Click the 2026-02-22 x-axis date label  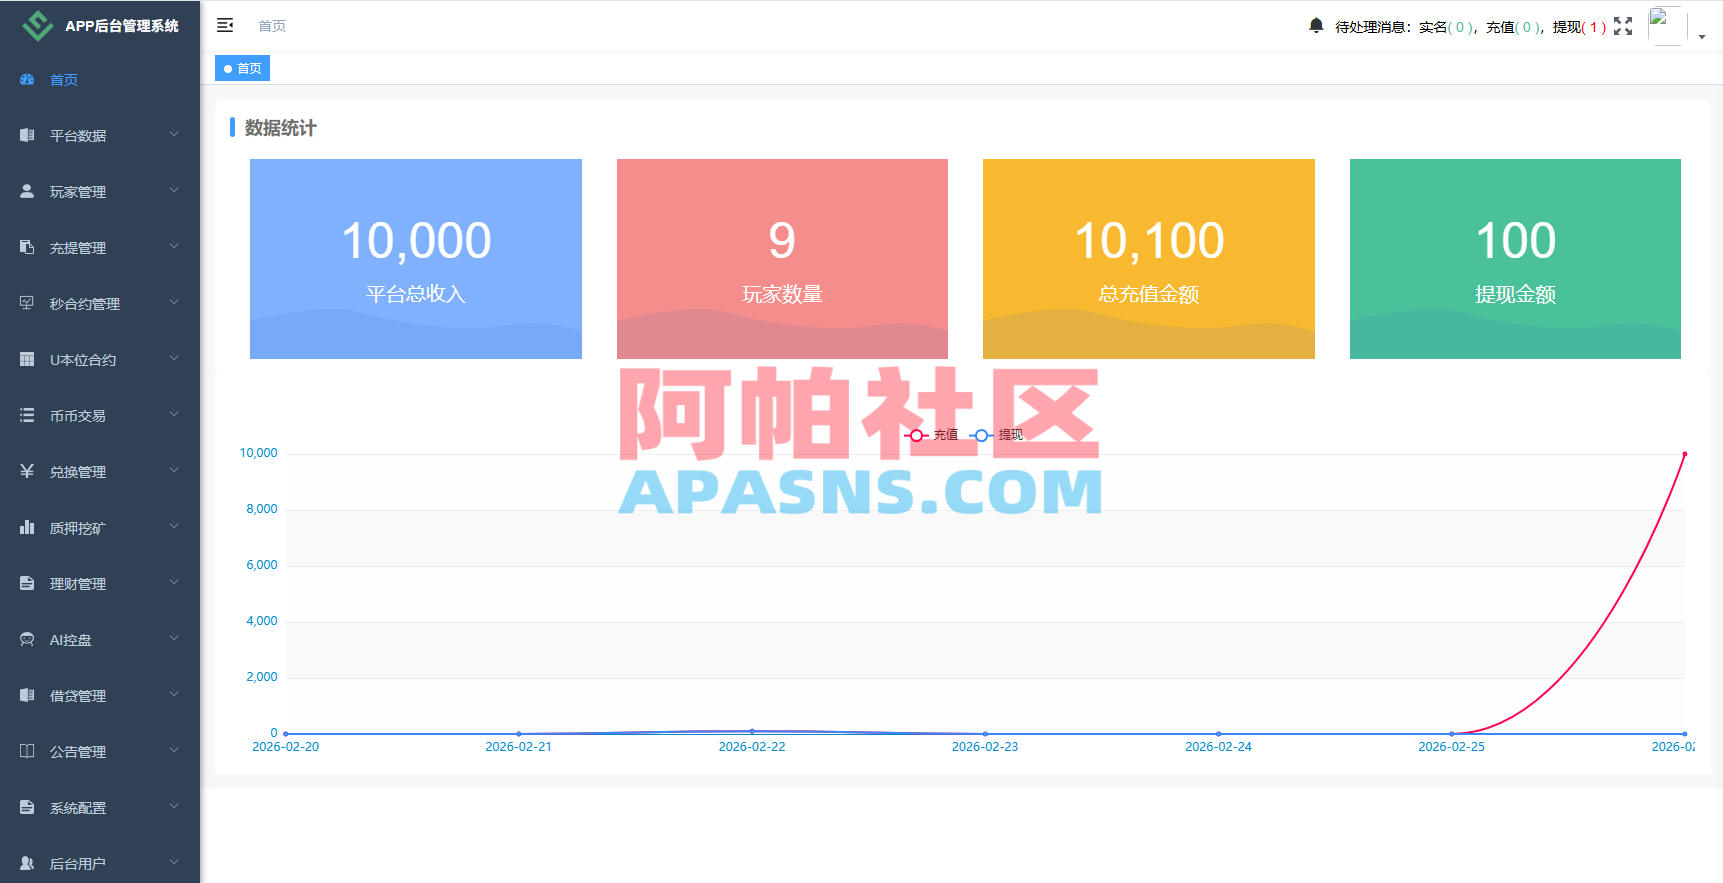coord(752,747)
